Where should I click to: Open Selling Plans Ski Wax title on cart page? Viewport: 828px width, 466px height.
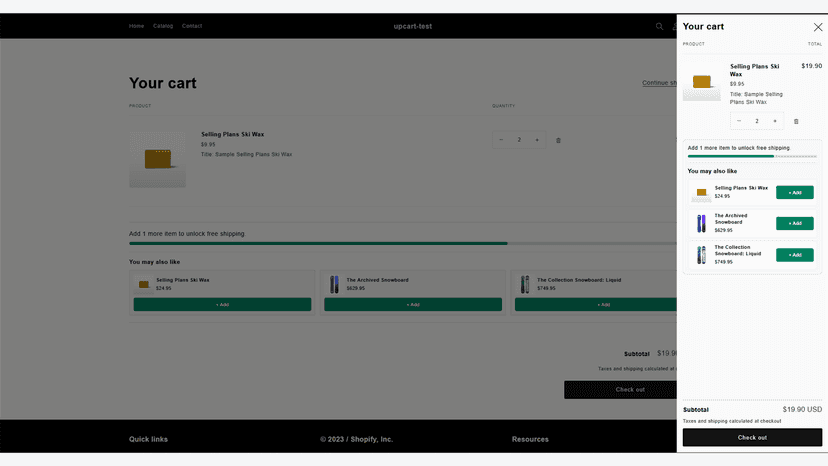click(232, 134)
